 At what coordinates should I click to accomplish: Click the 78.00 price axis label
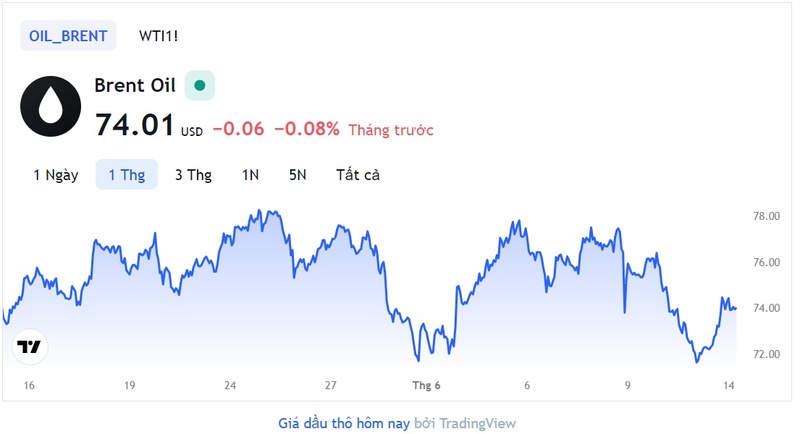tap(766, 216)
